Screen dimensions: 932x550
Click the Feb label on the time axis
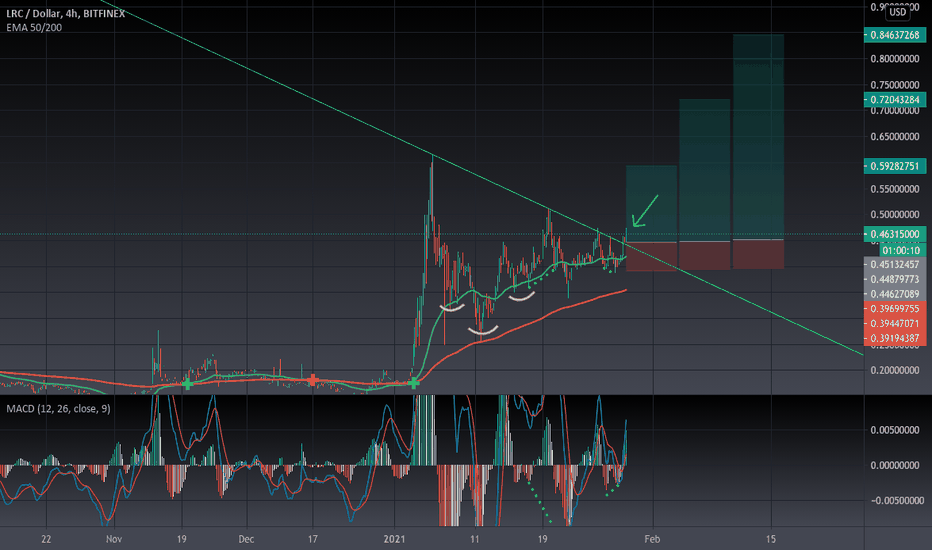[652, 539]
